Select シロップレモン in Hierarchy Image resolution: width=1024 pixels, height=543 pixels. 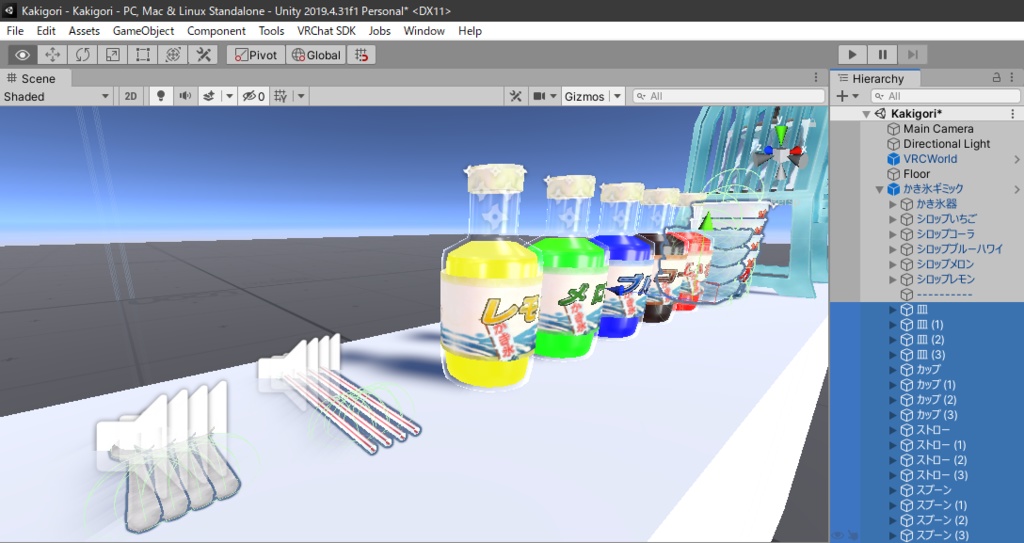(945, 279)
